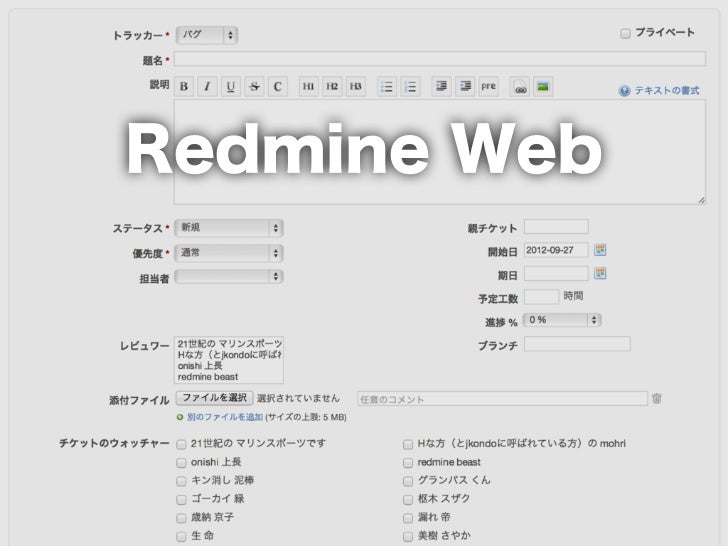Check watcher 美樹 さやか
Screen dimensions: 728x546
[408, 537]
